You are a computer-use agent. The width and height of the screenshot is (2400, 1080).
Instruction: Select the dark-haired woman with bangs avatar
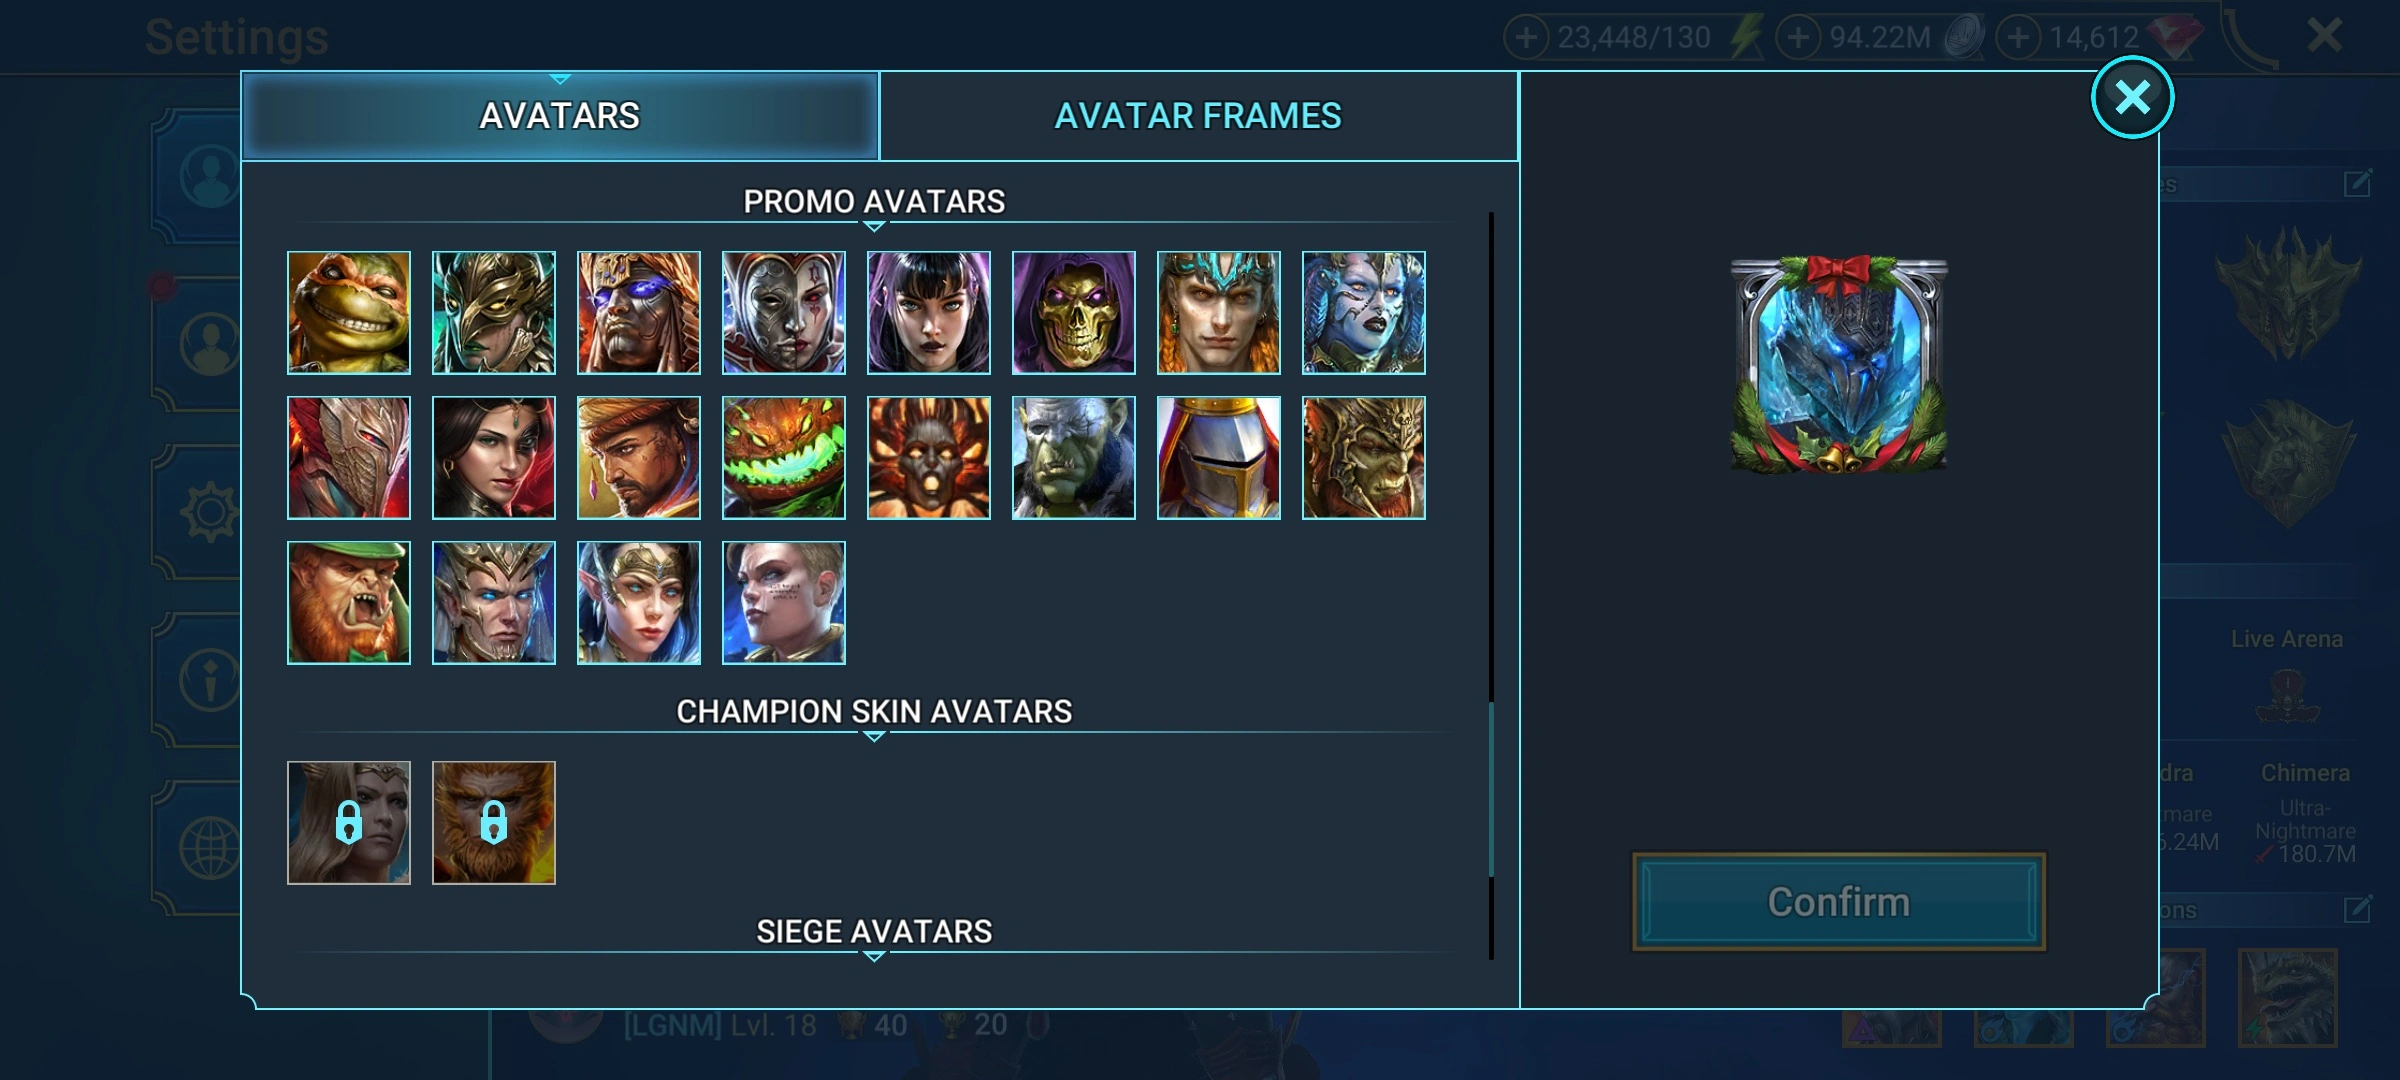pyautogui.click(x=928, y=313)
